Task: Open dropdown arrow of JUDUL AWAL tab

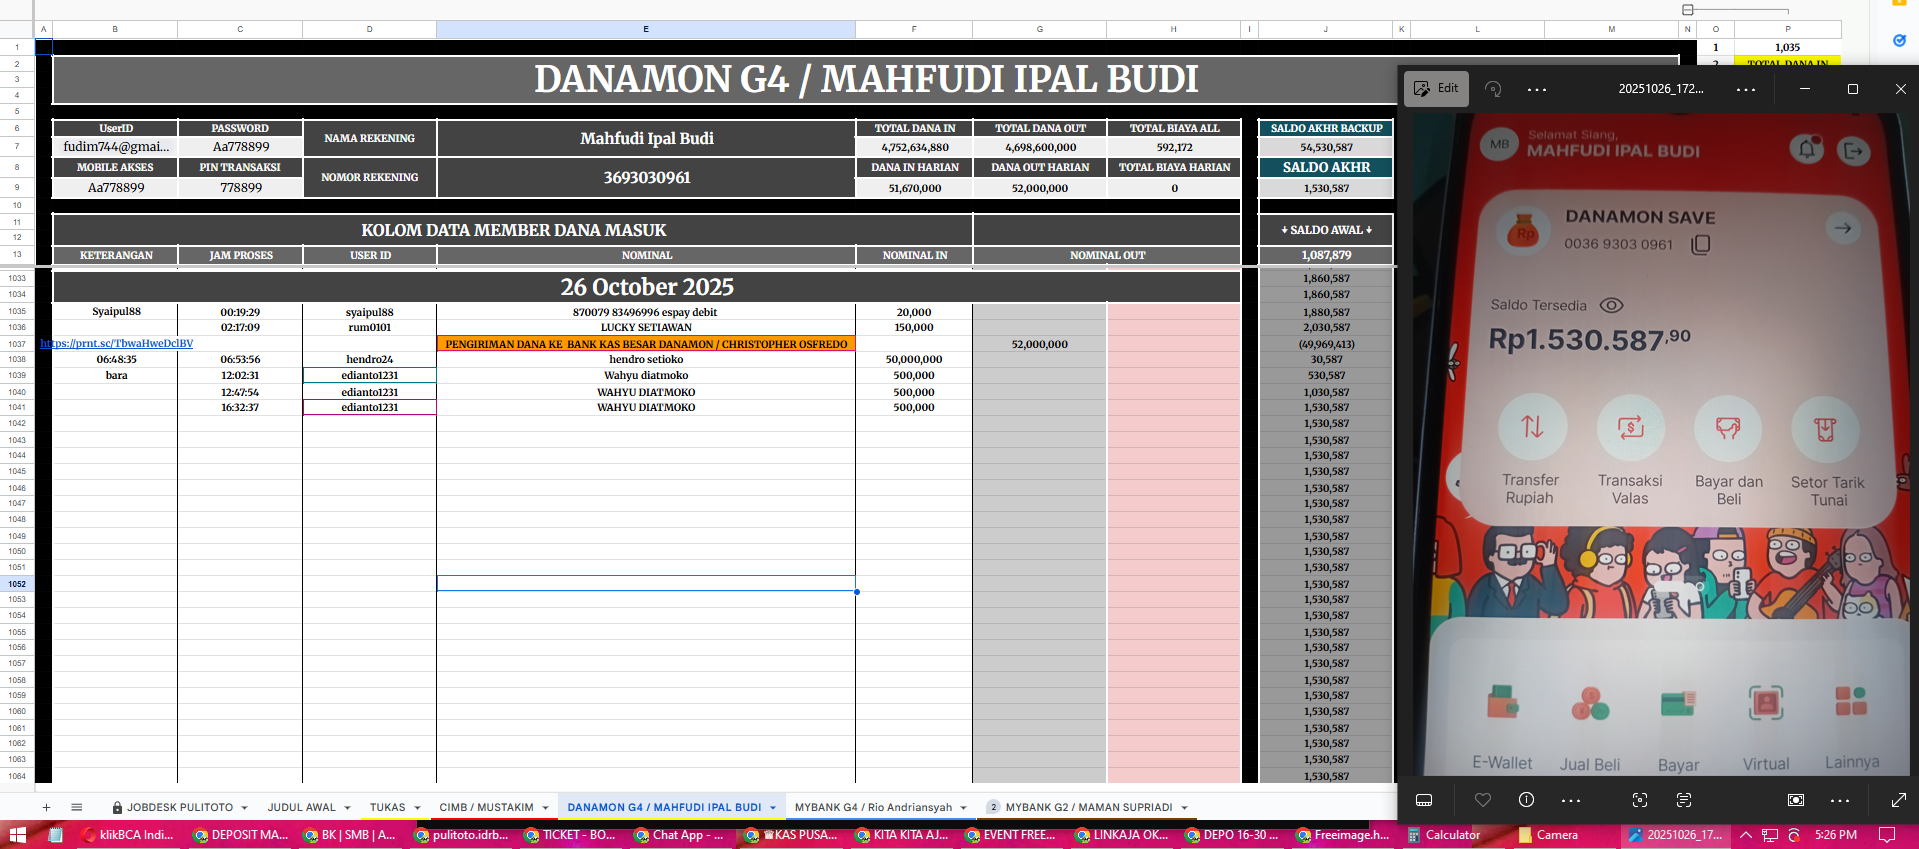Action: point(347,808)
